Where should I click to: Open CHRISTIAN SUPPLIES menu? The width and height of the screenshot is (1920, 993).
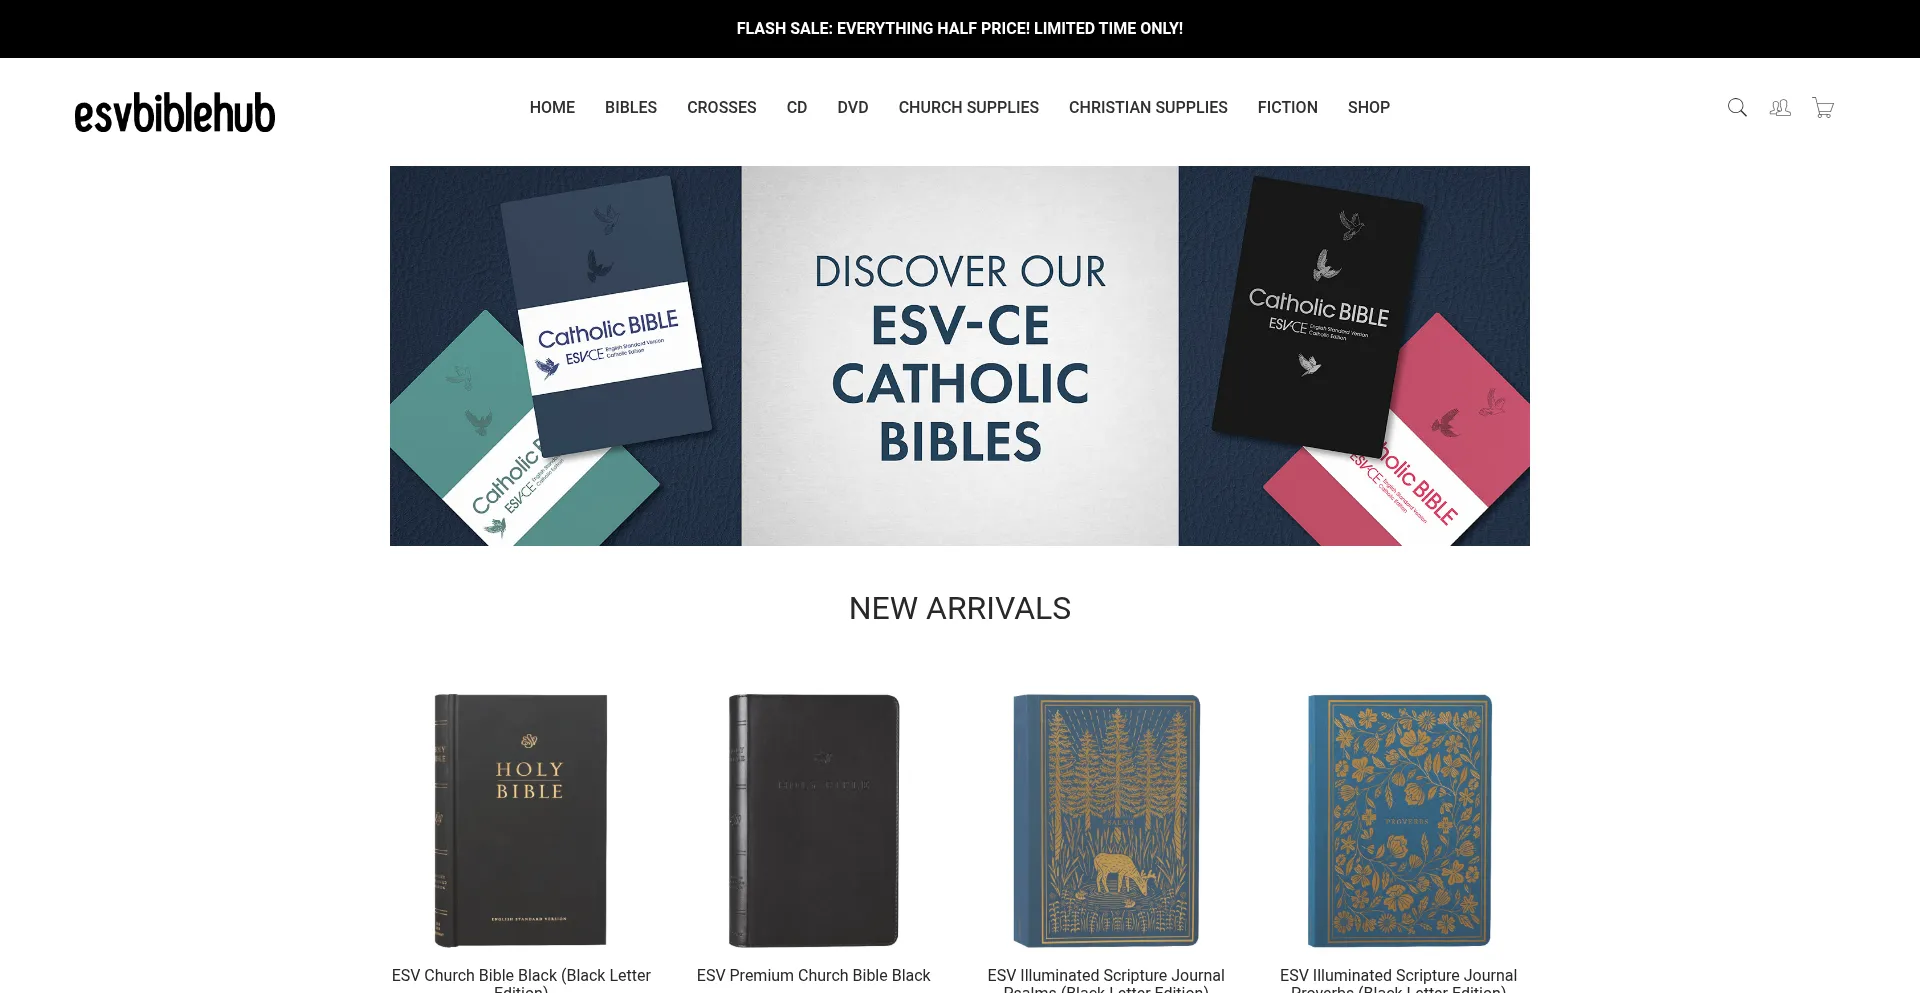[1148, 107]
